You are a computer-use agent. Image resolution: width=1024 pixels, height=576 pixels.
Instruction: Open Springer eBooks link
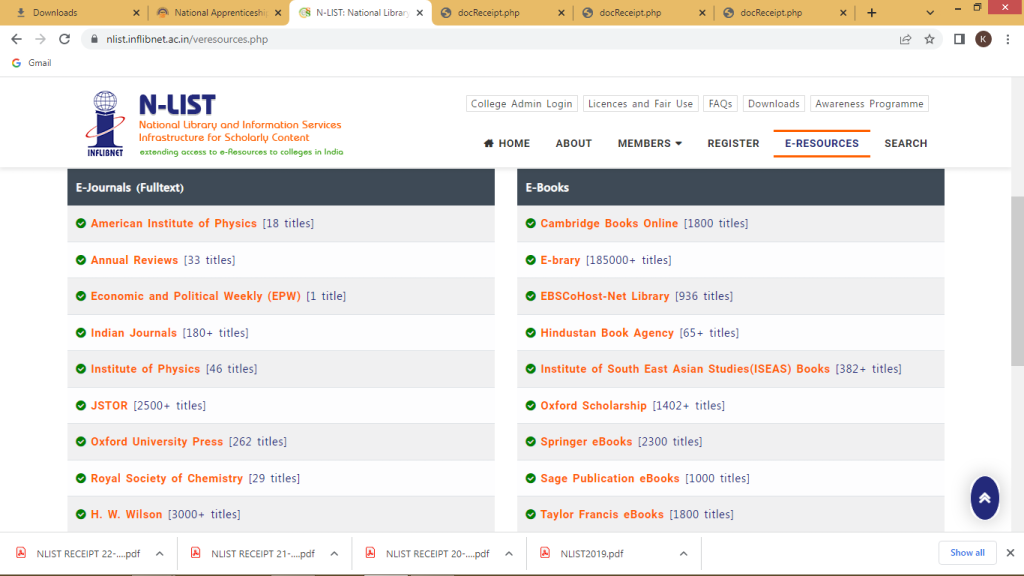586,441
